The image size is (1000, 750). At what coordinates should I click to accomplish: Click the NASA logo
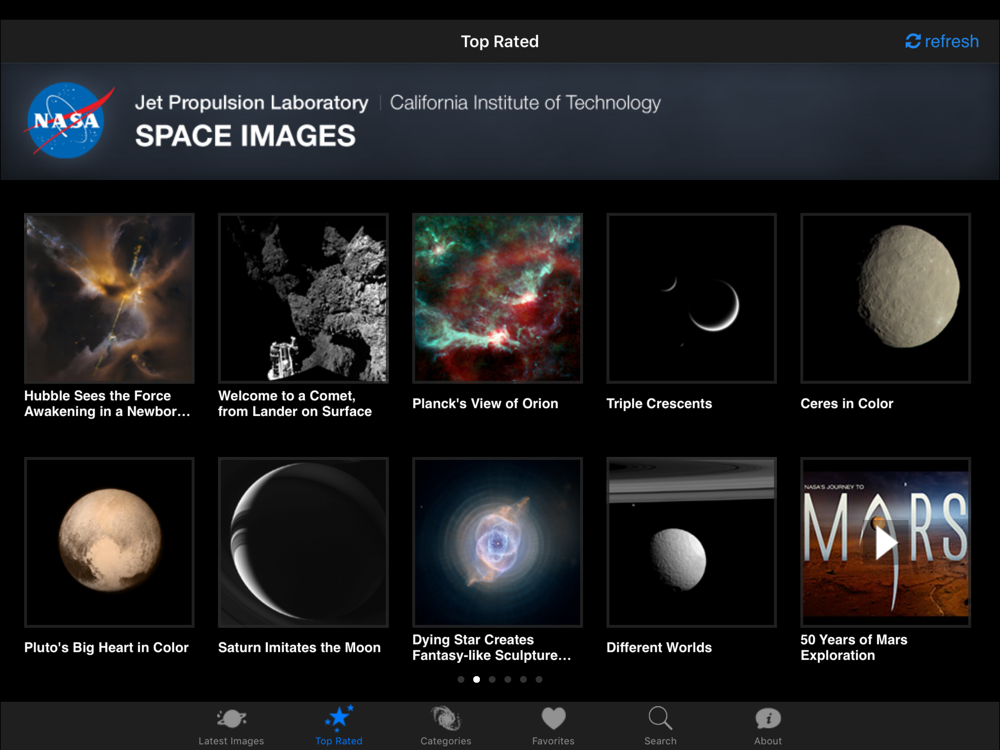pos(69,120)
